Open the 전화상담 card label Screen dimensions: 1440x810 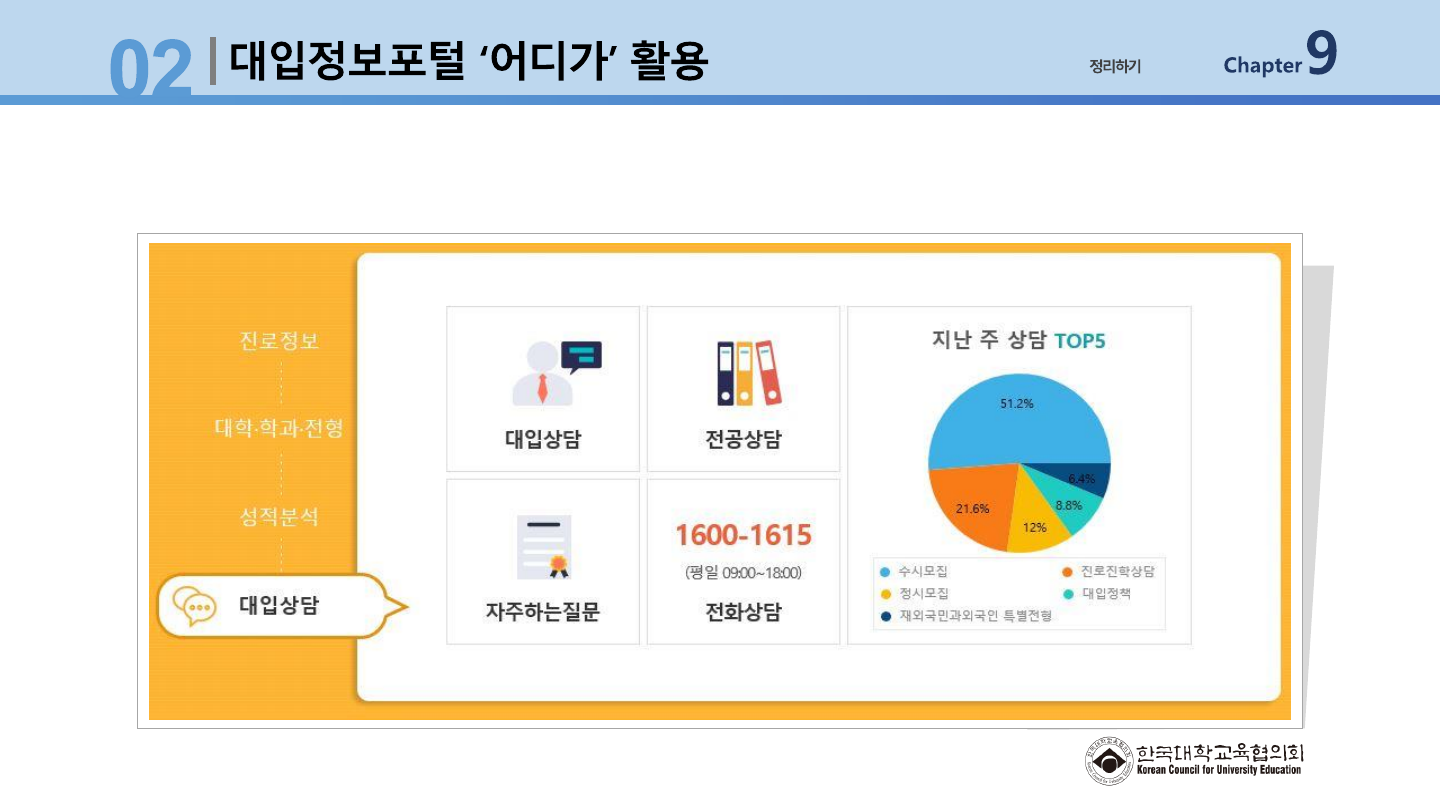(743, 612)
